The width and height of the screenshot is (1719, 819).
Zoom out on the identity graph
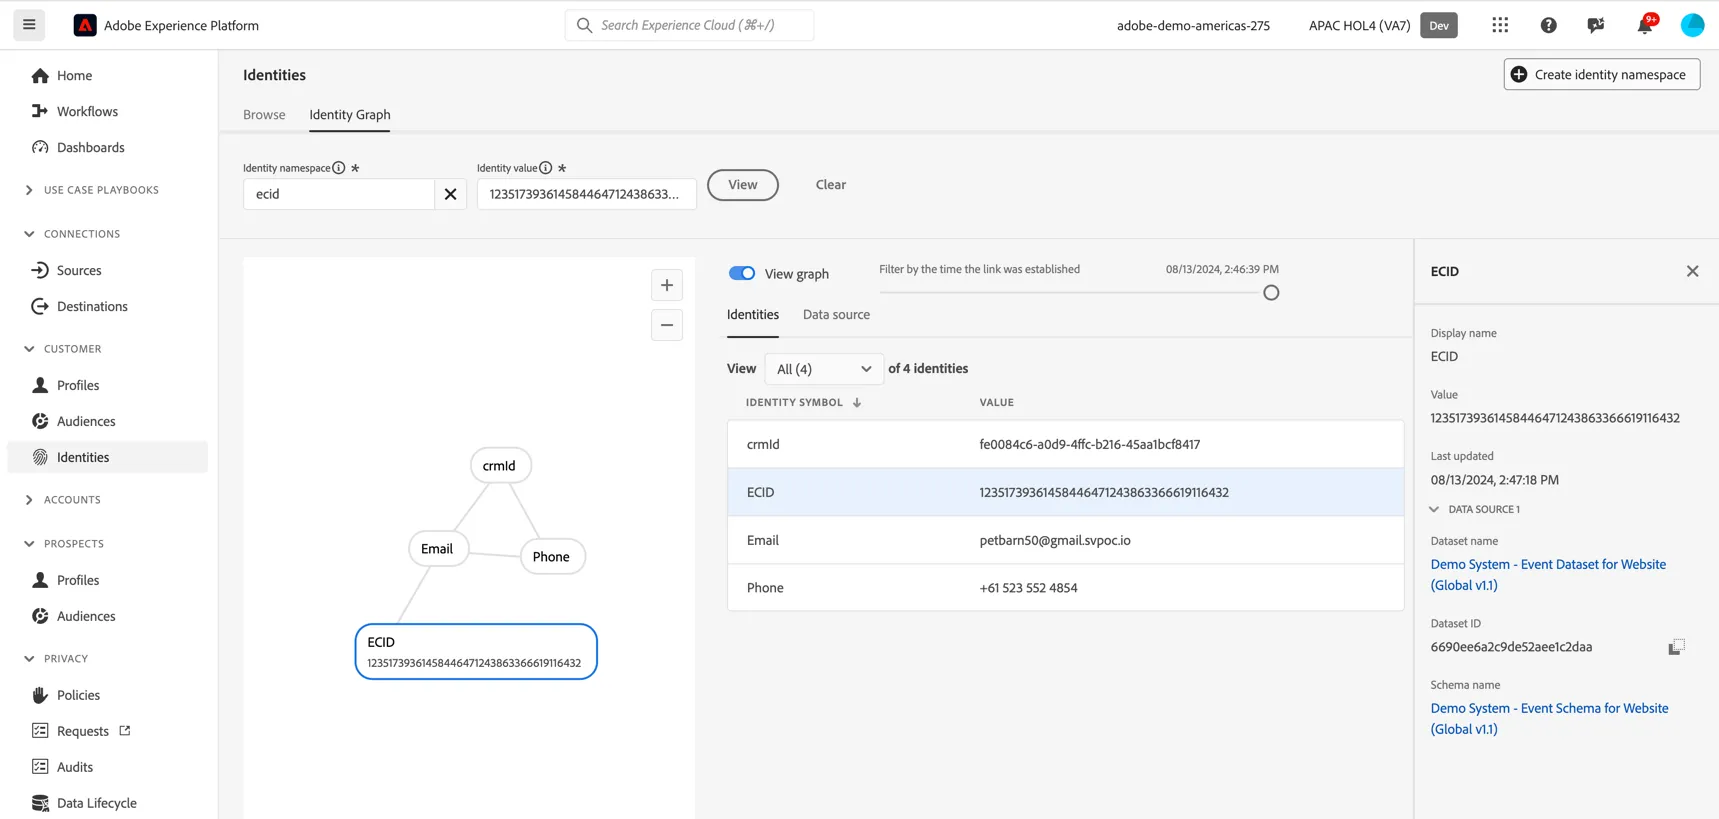click(x=667, y=325)
